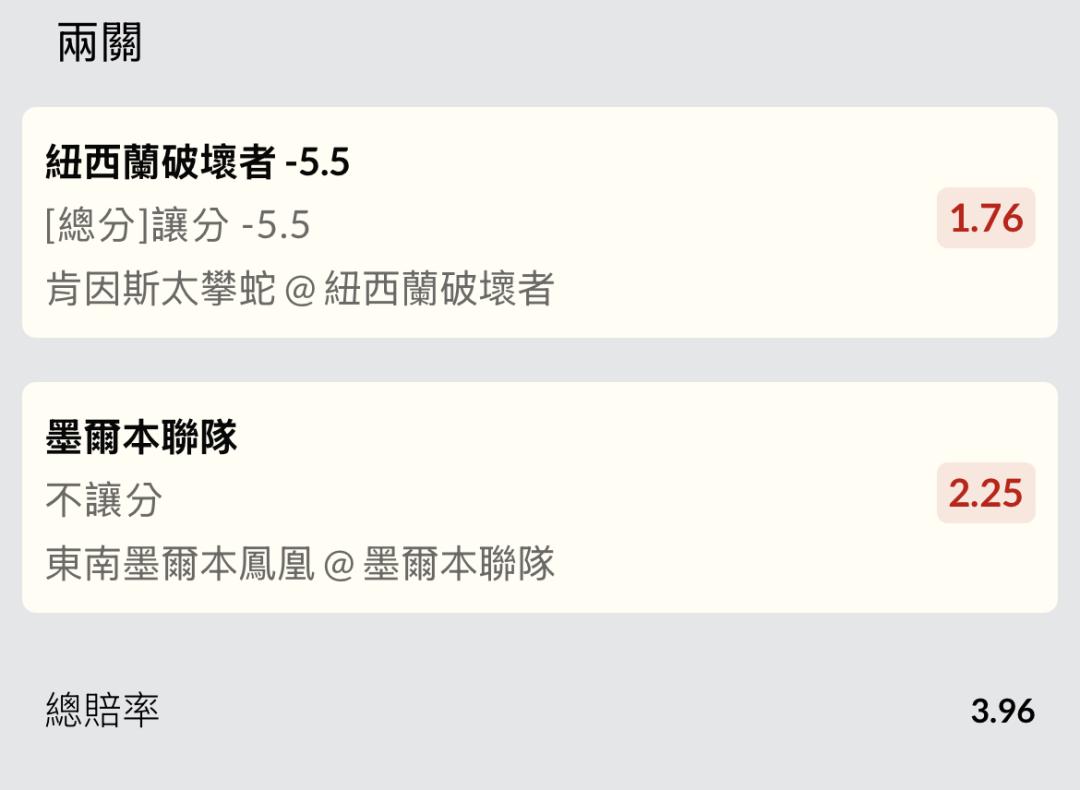The width and height of the screenshot is (1080, 790).
Task: Select 肯因斯太攀蛇 team name in matchup line
Action: click(160, 290)
